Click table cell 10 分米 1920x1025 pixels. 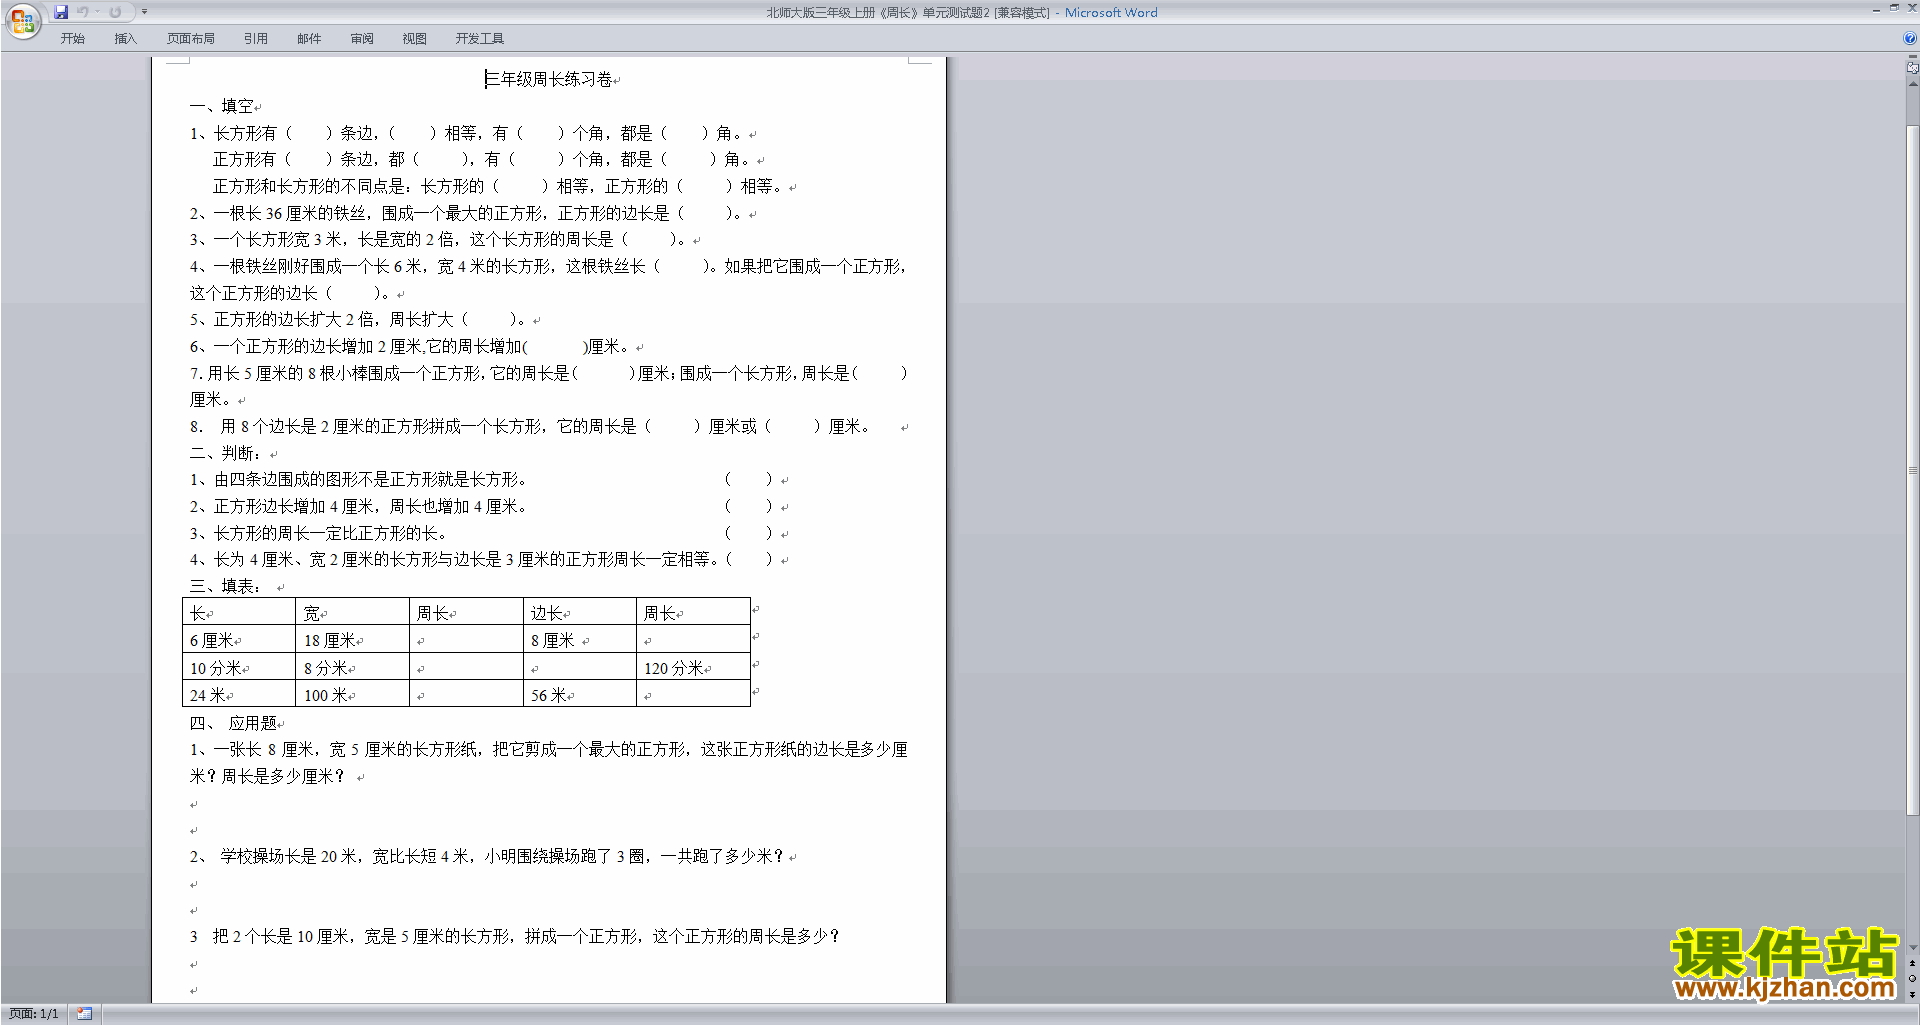point(238,668)
